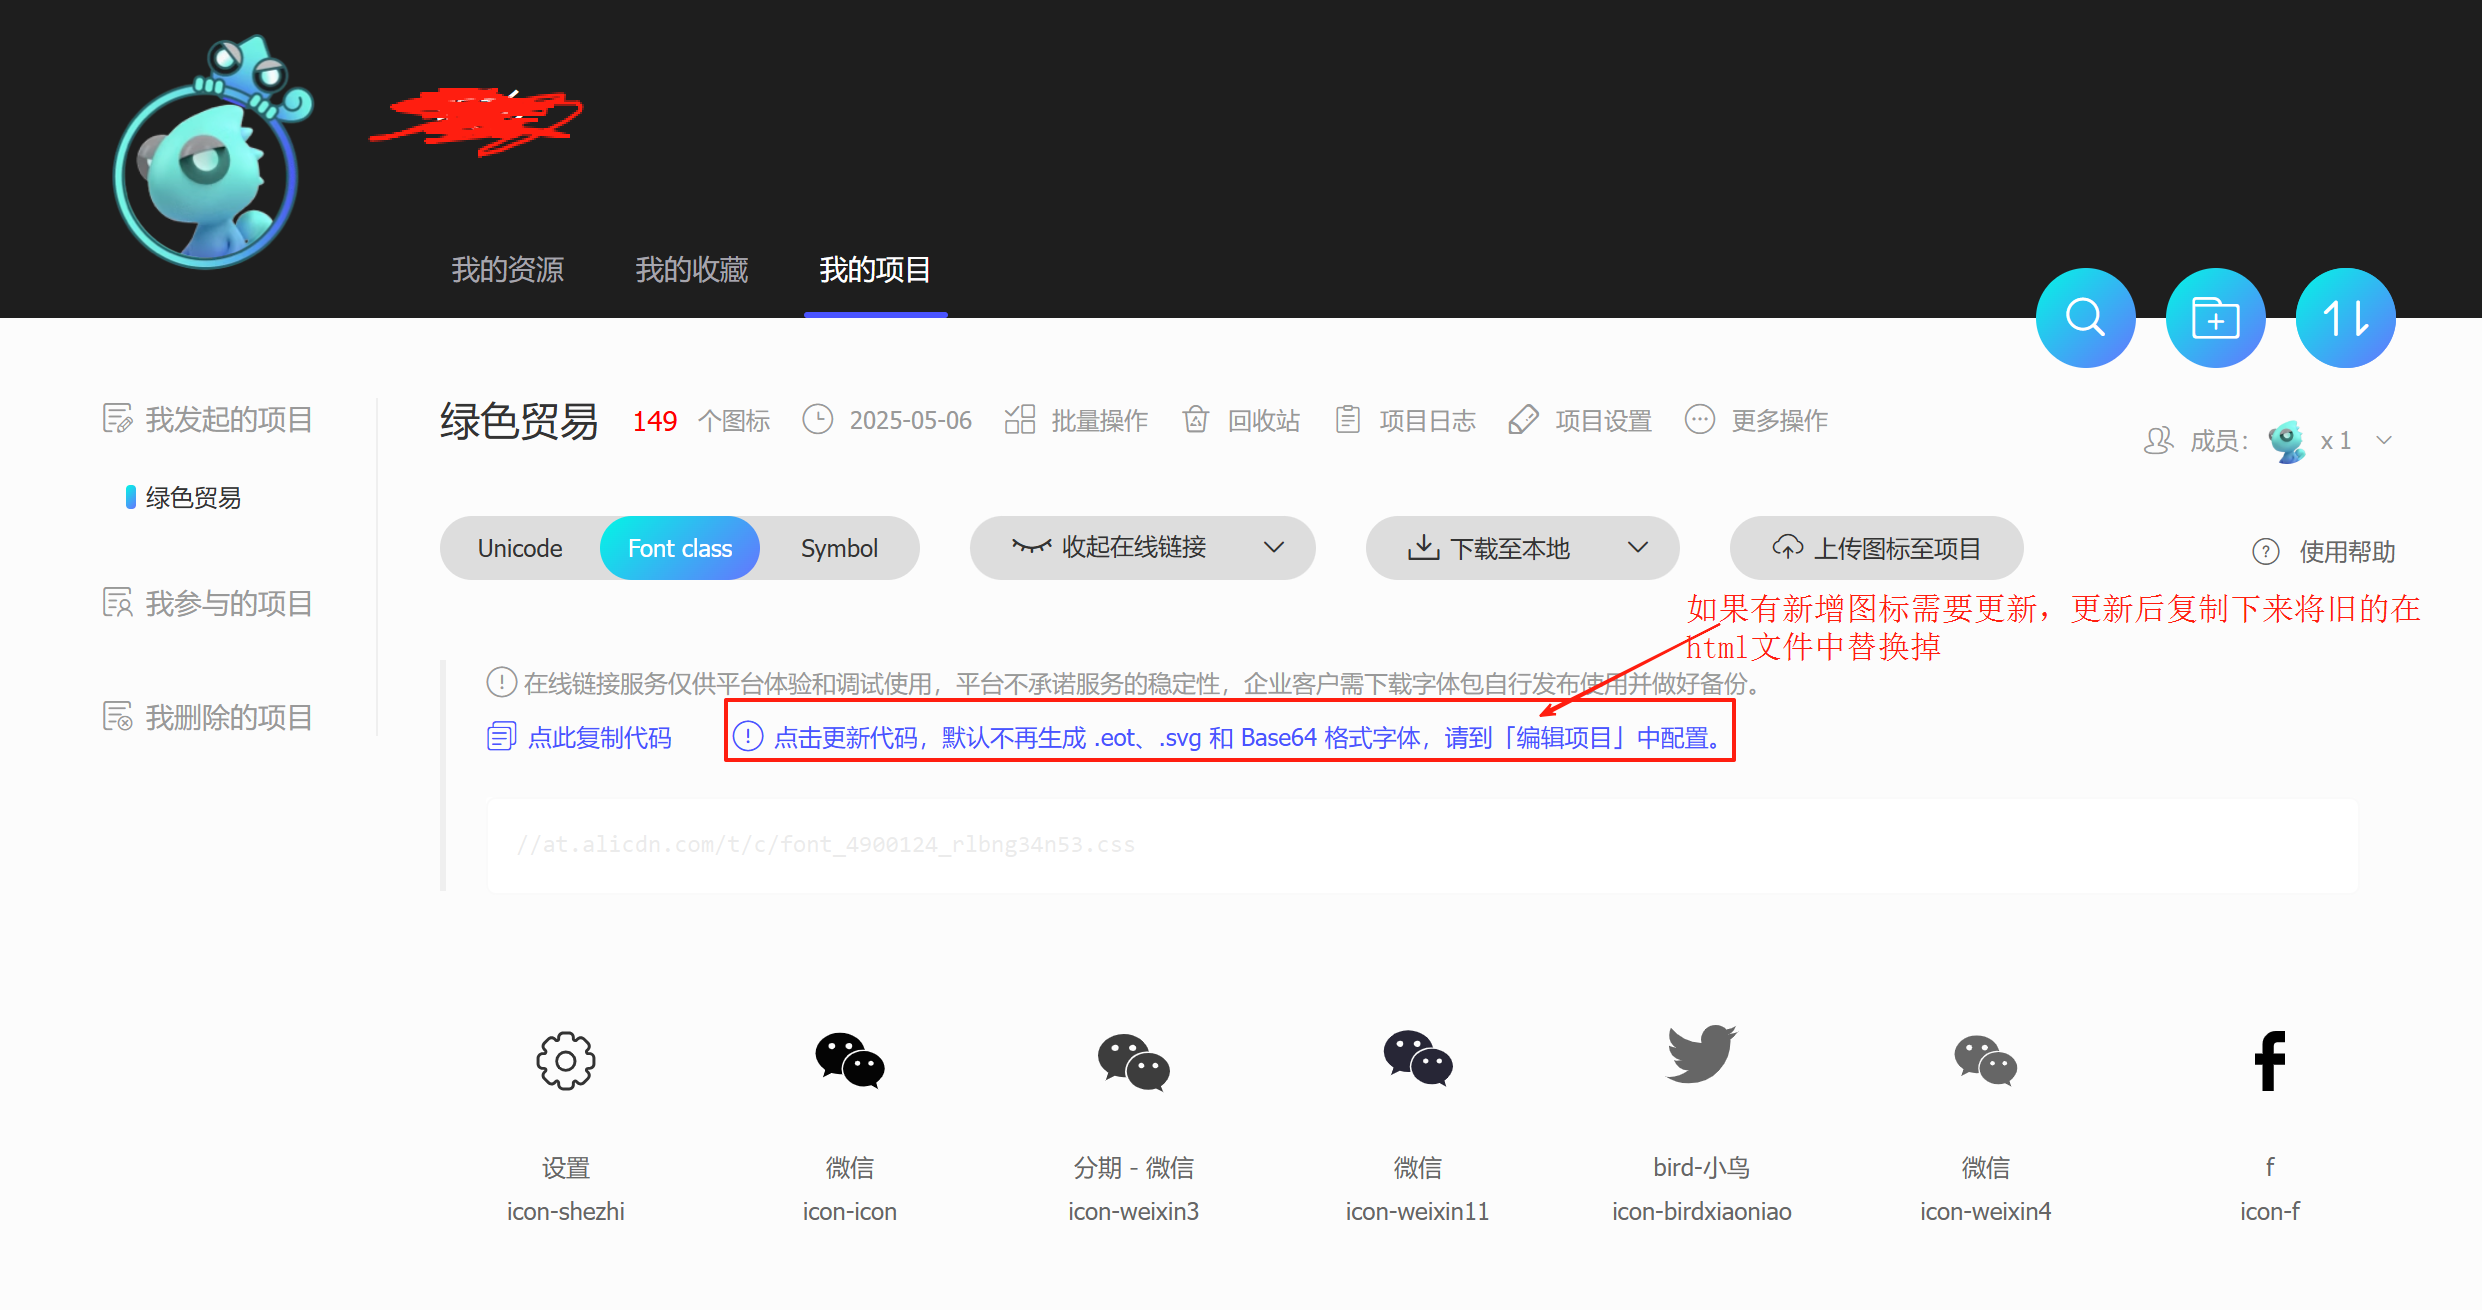Screen dimensions: 2482x1310
Task: Click 上传图标至项目 button
Action: coord(1876,548)
